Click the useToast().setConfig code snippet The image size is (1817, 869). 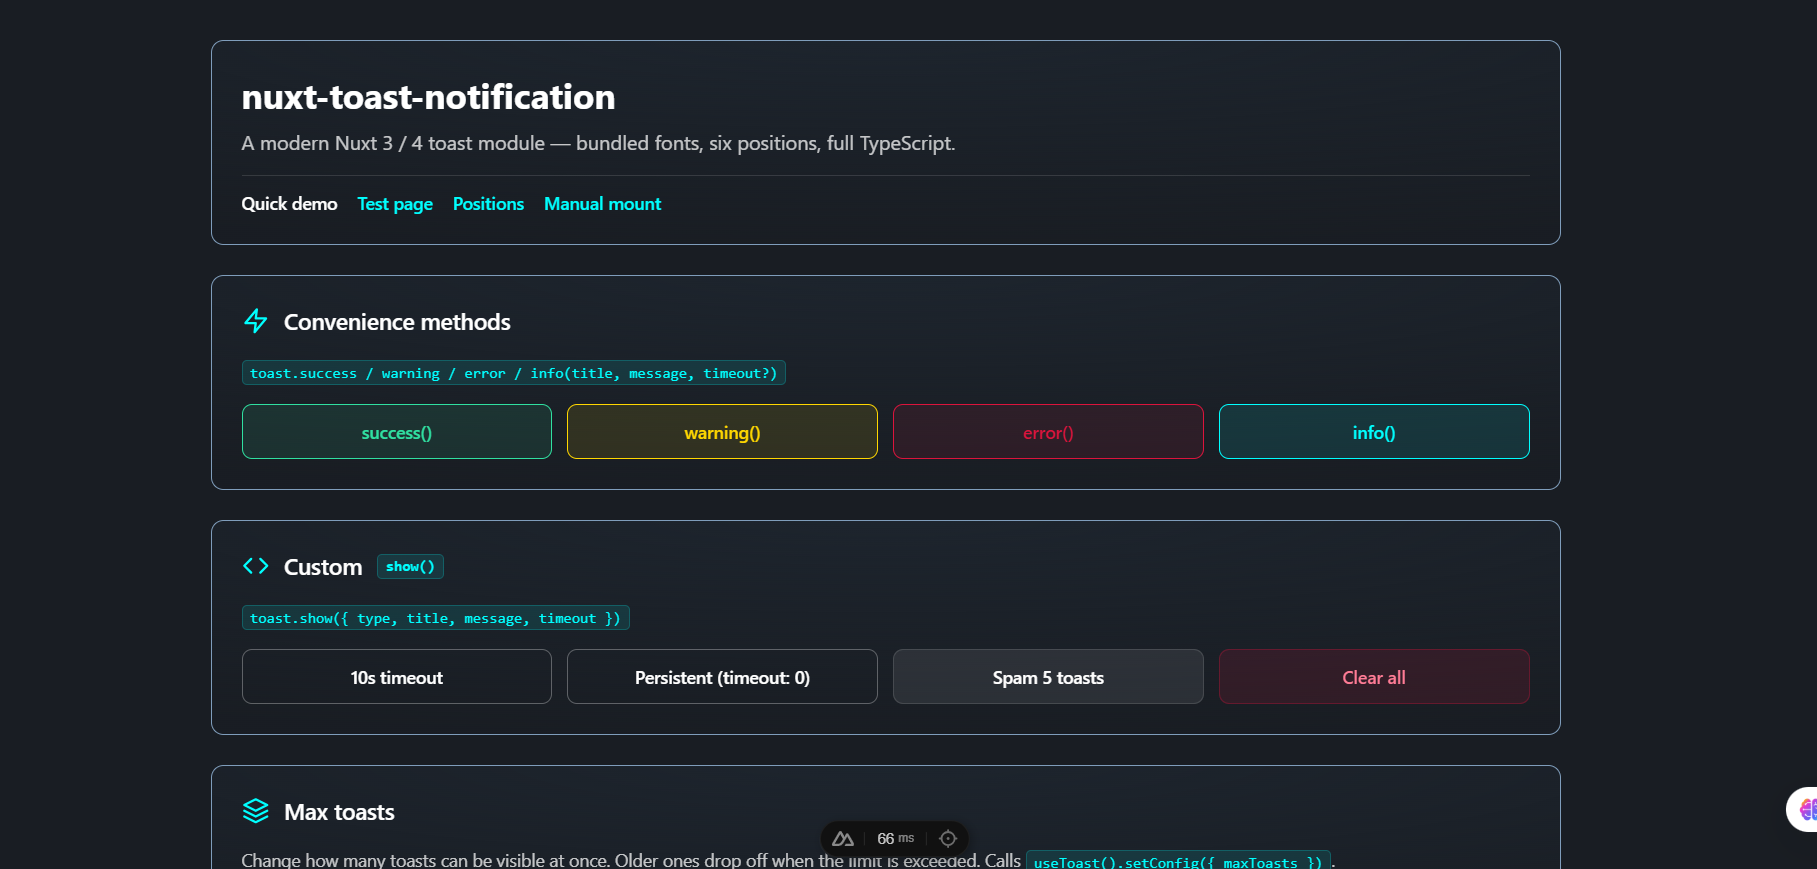(1178, 861)
